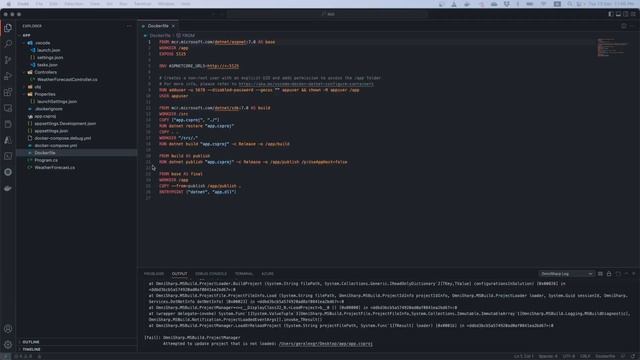640x360 pixels.
Task: Open the Extensions view
Action: click(x=8, y=92)
